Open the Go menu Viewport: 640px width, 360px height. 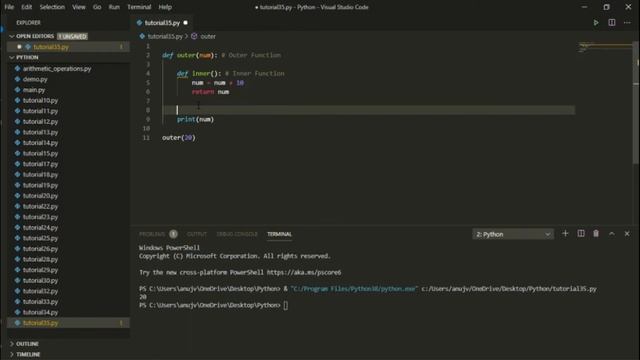click(97, 7)
